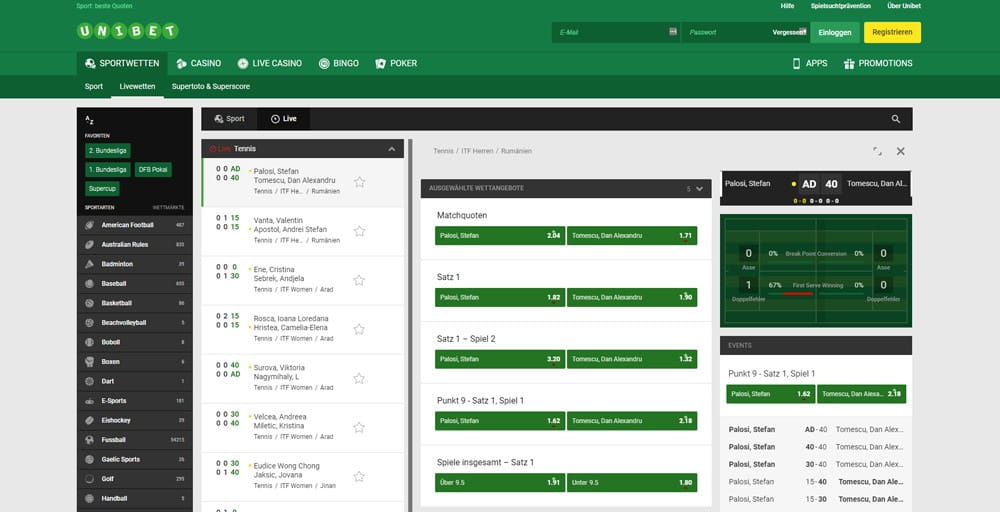This screenshot has width=1000, height=512.
Task: Click the Vergessen password link
Action: 788,33
